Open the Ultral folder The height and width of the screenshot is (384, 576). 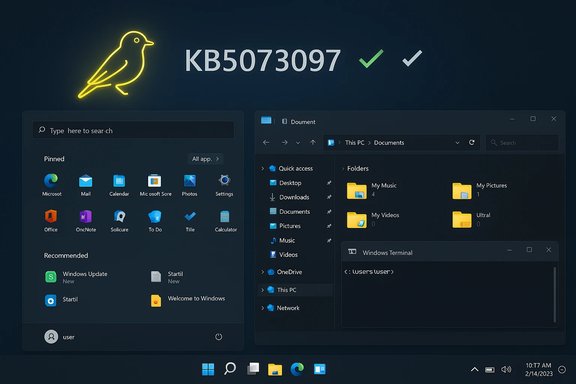tap(471, 219)
